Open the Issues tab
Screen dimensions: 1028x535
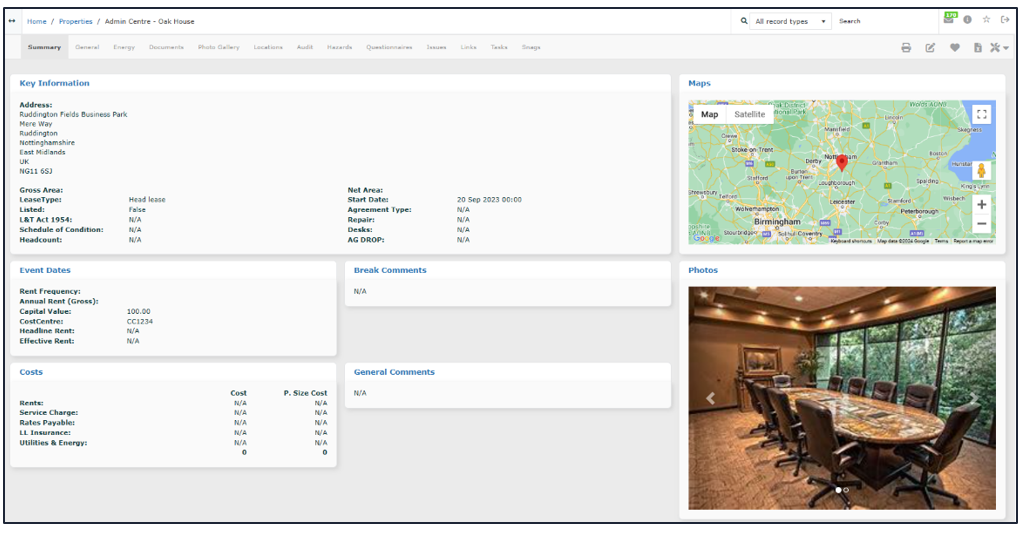click(x=436, y=47)
